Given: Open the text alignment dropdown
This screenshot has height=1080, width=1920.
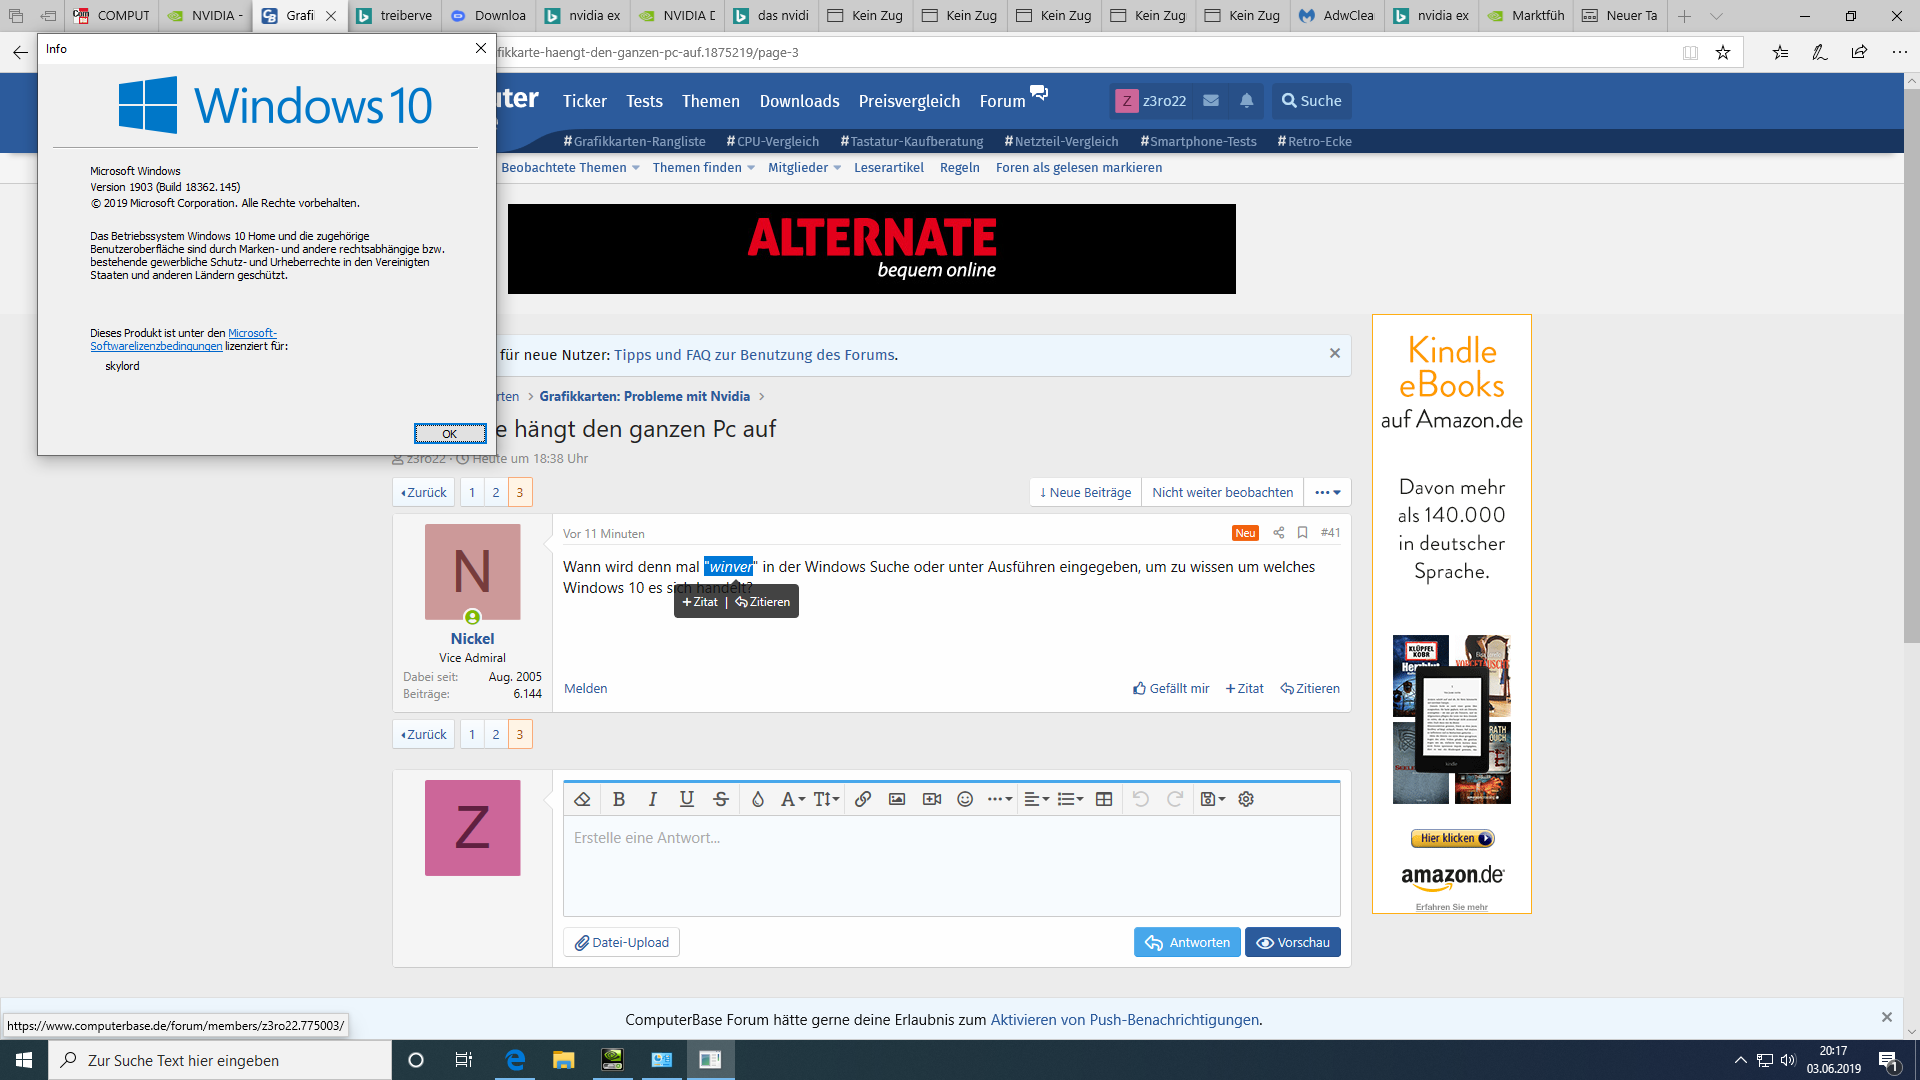Looking at the screenshot, I should point(1036,799).
